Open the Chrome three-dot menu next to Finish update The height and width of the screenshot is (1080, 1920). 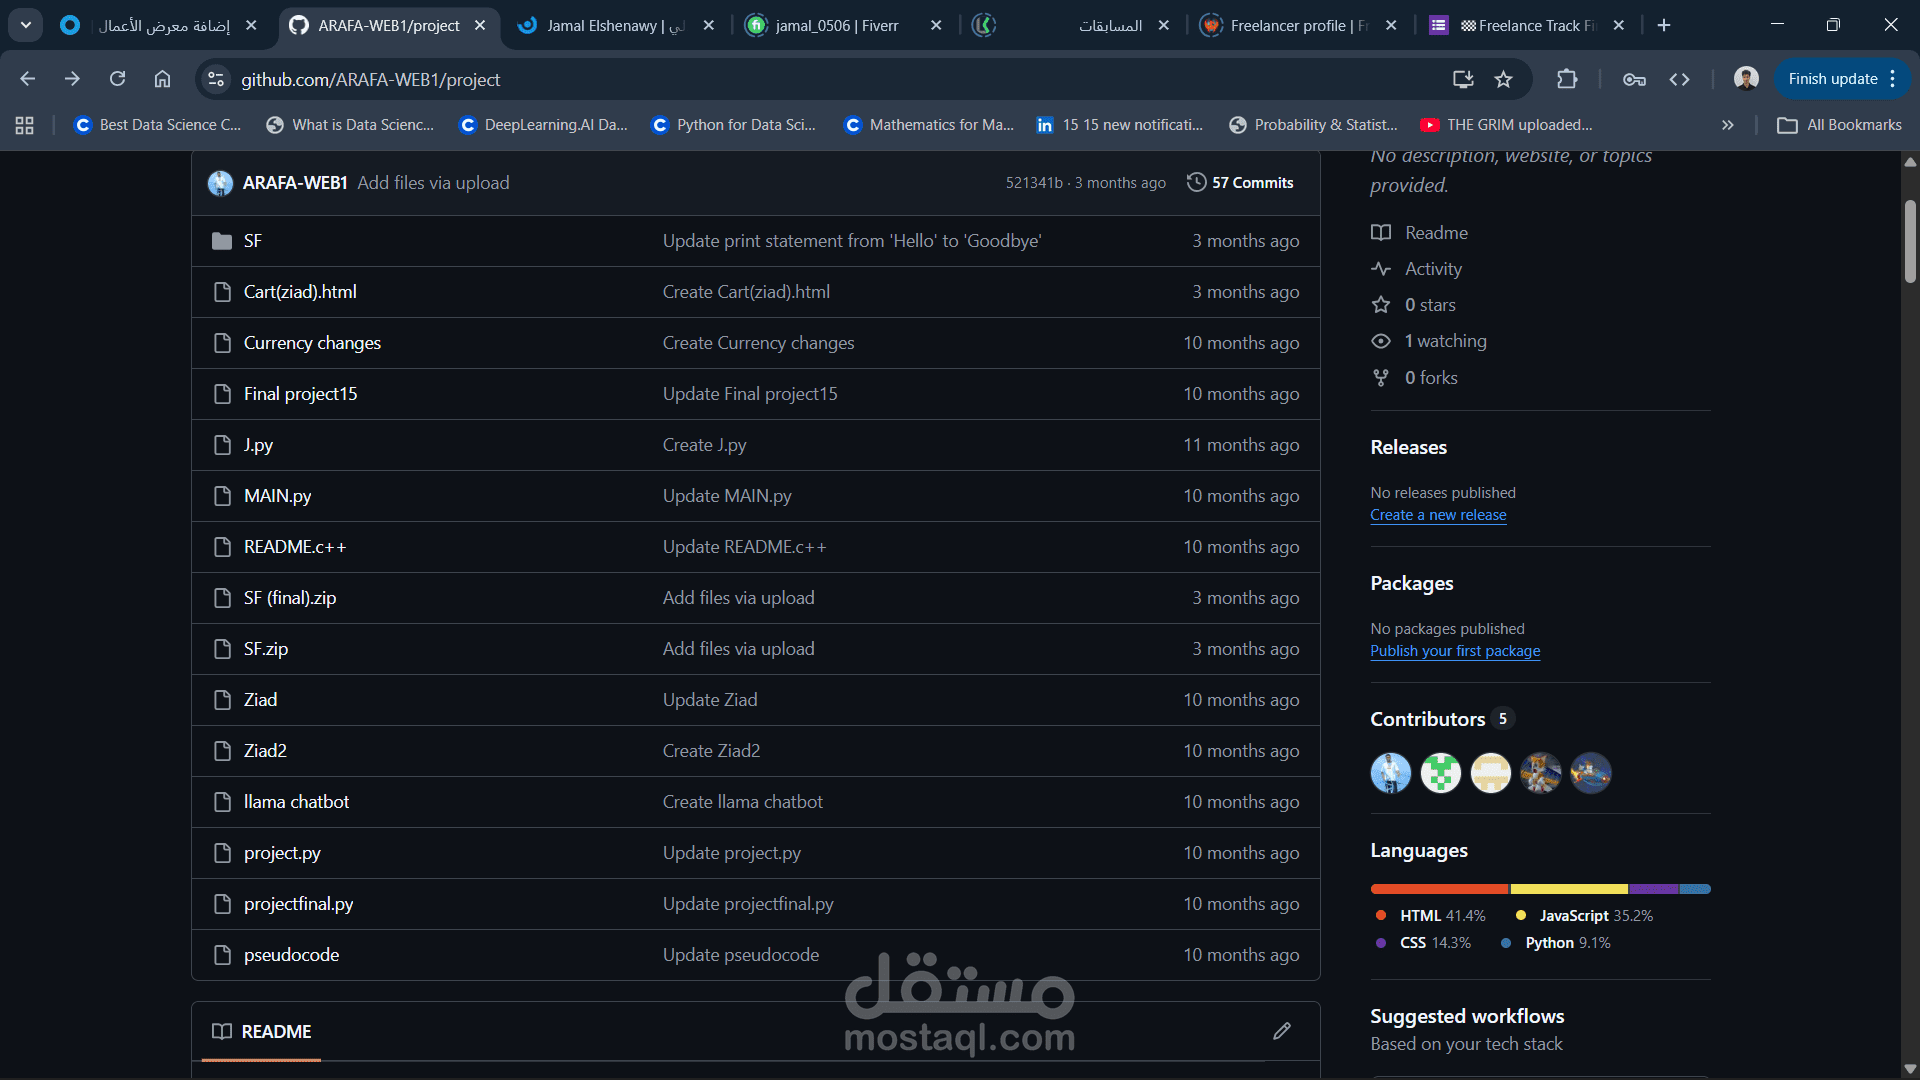1893,79
